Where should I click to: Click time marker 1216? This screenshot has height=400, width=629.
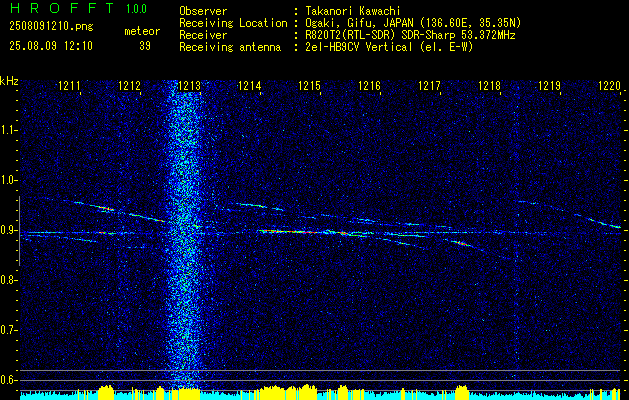tap(369, 85)
